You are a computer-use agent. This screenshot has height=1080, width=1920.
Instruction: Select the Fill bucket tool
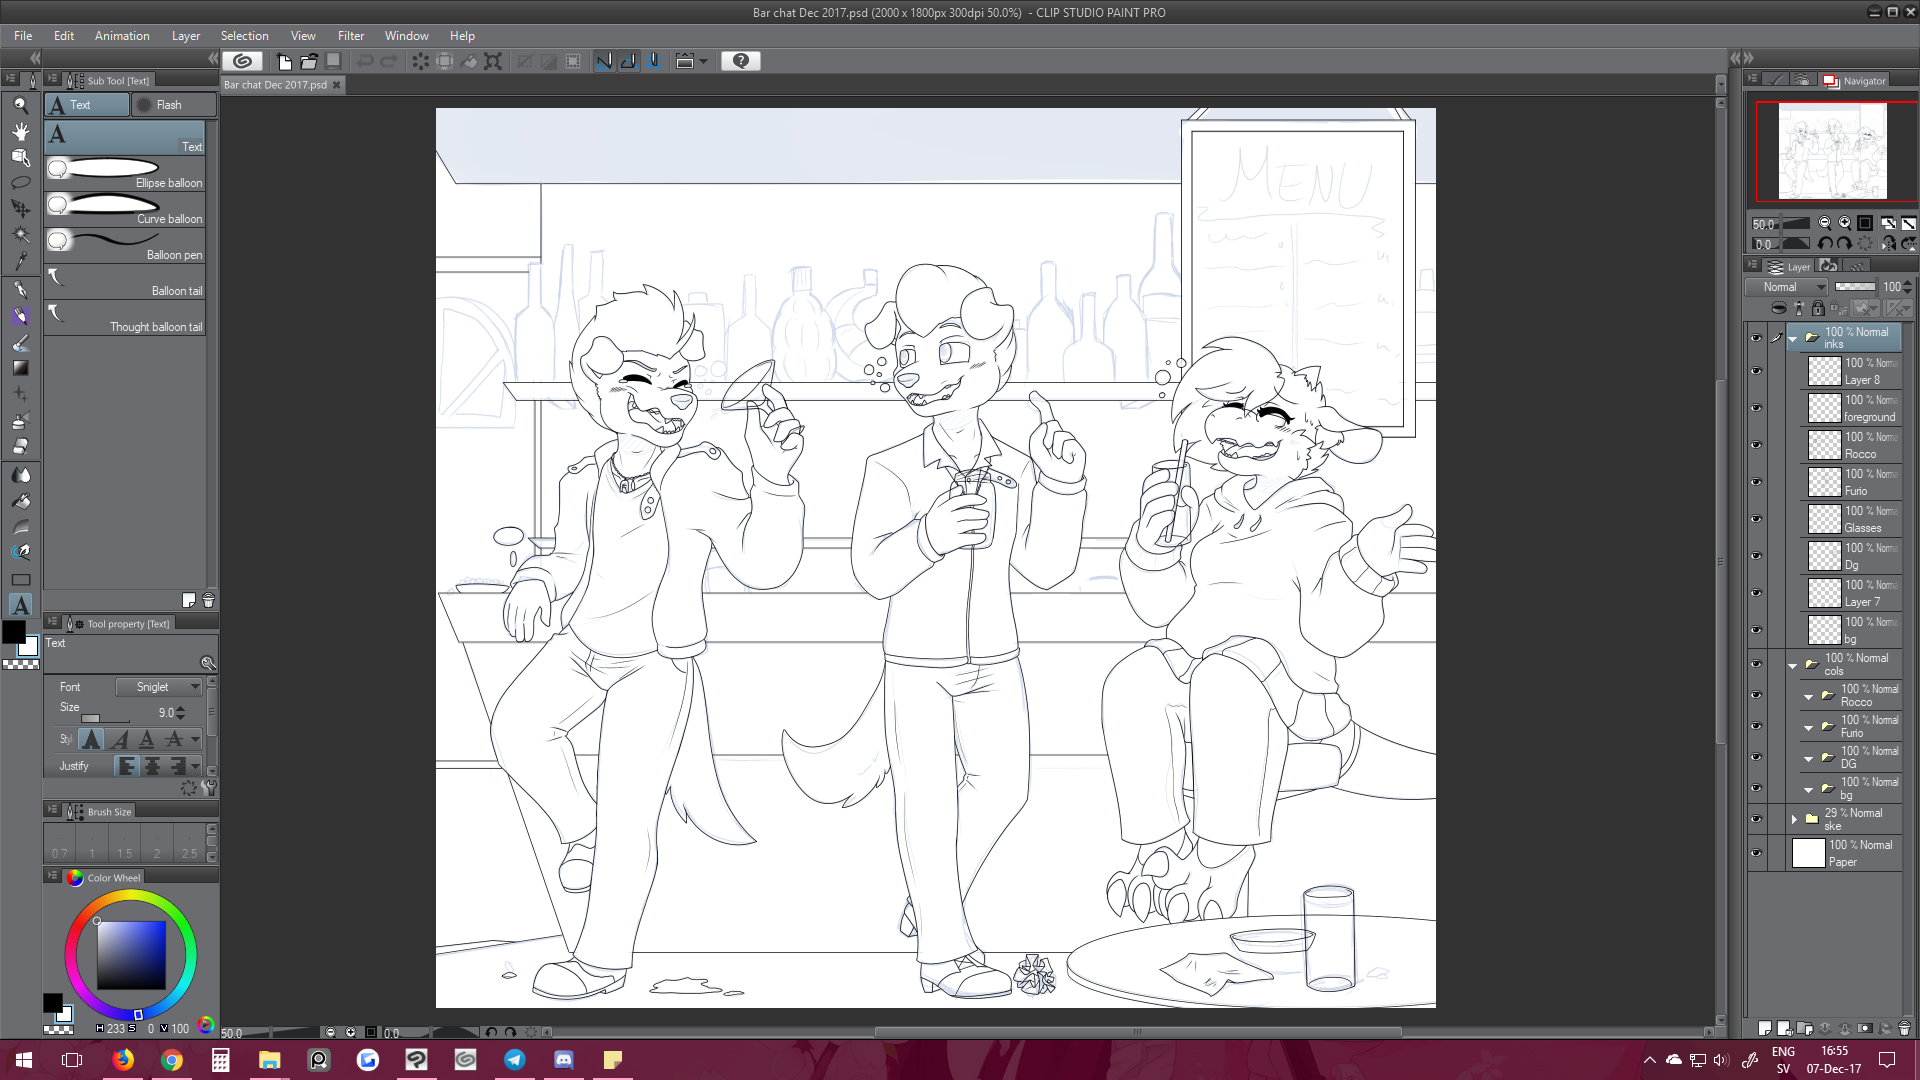point(20,501)
